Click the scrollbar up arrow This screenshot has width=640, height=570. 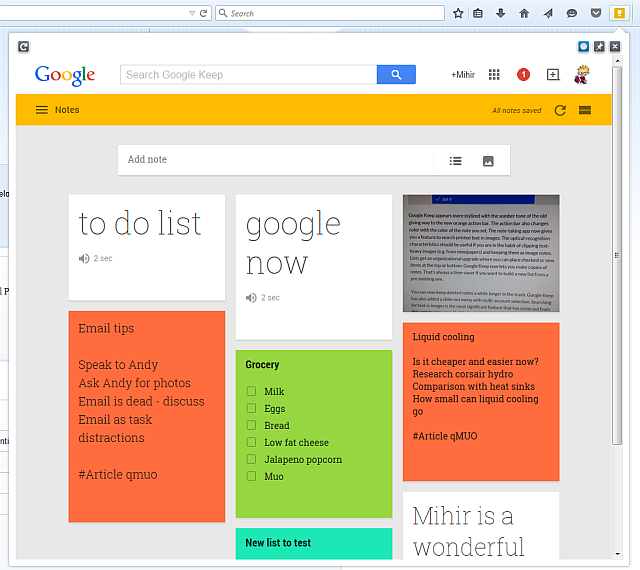click(617, 60)
